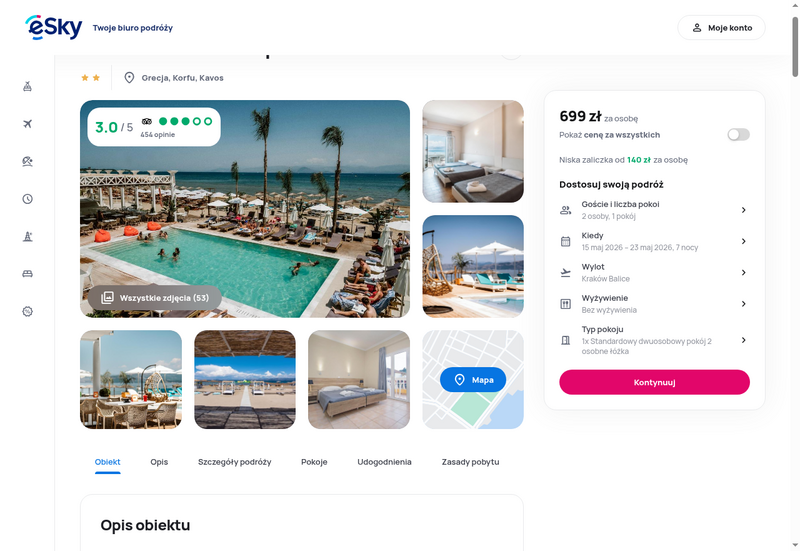Expand the Typ pokoju room option
The image size is (800, 551).
pyautogui.click(x=654, y=340)
